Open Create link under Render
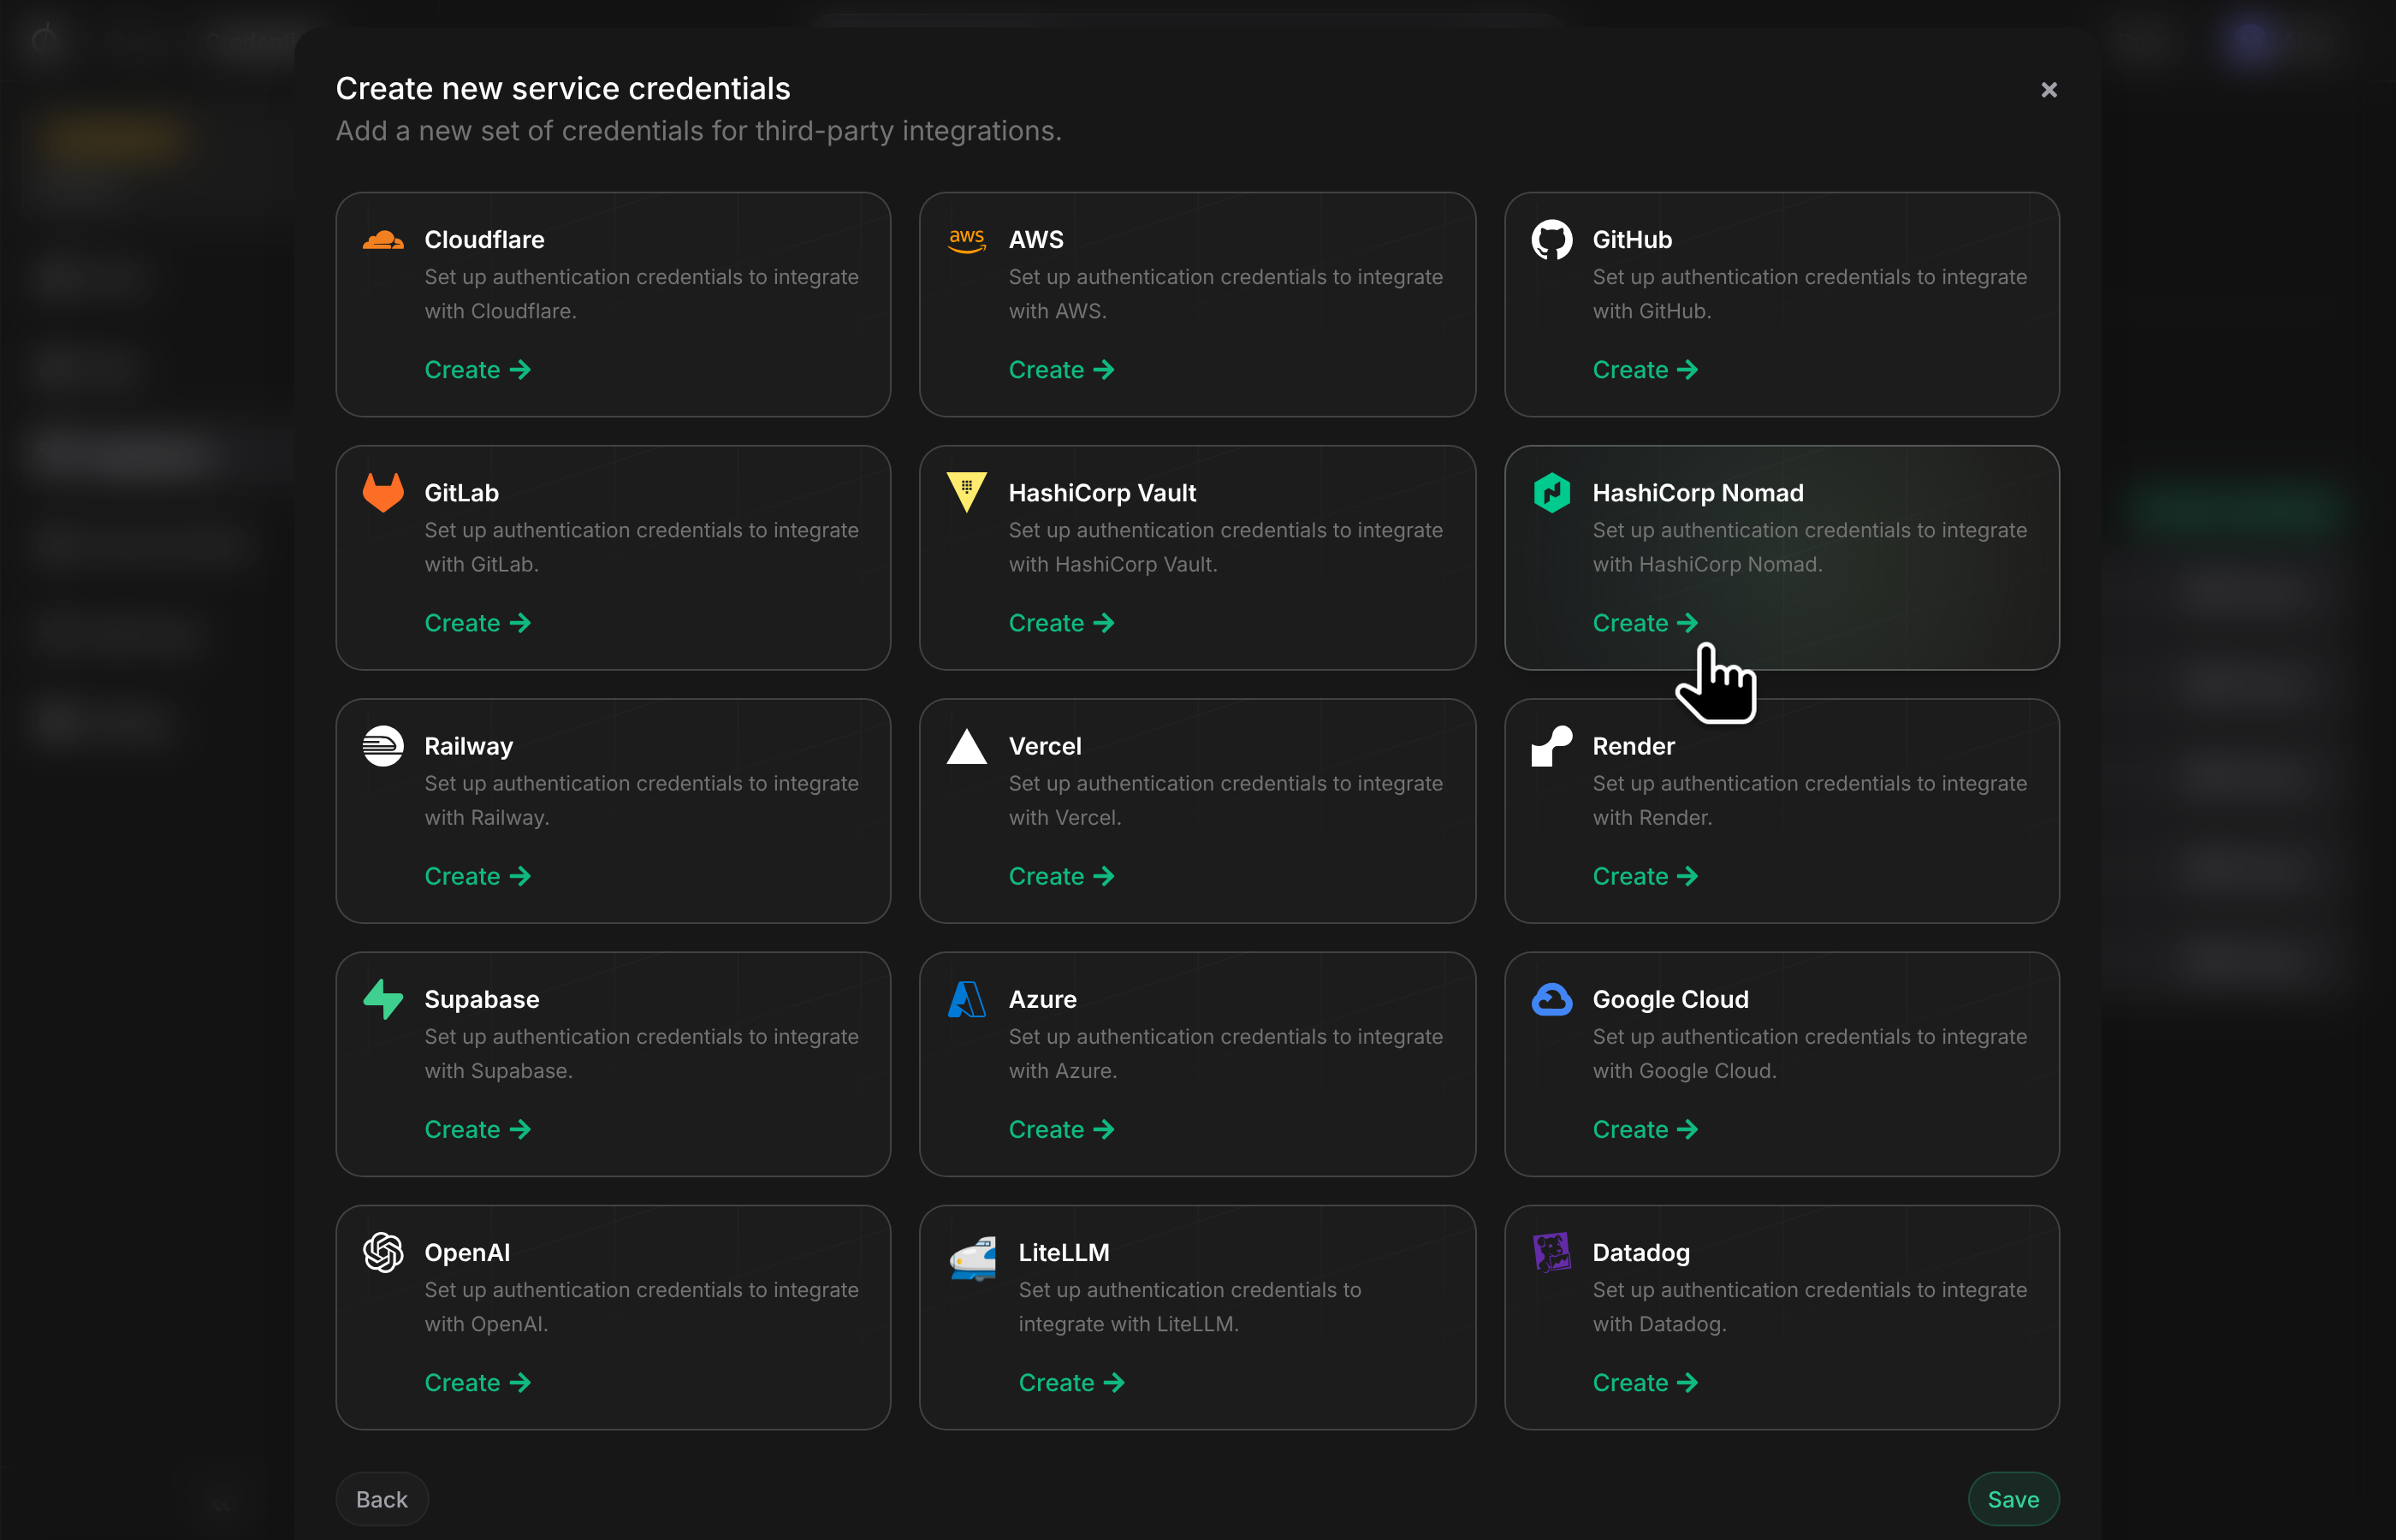The height and width of the screenshot is (1540, 2396). [1645, 876]
